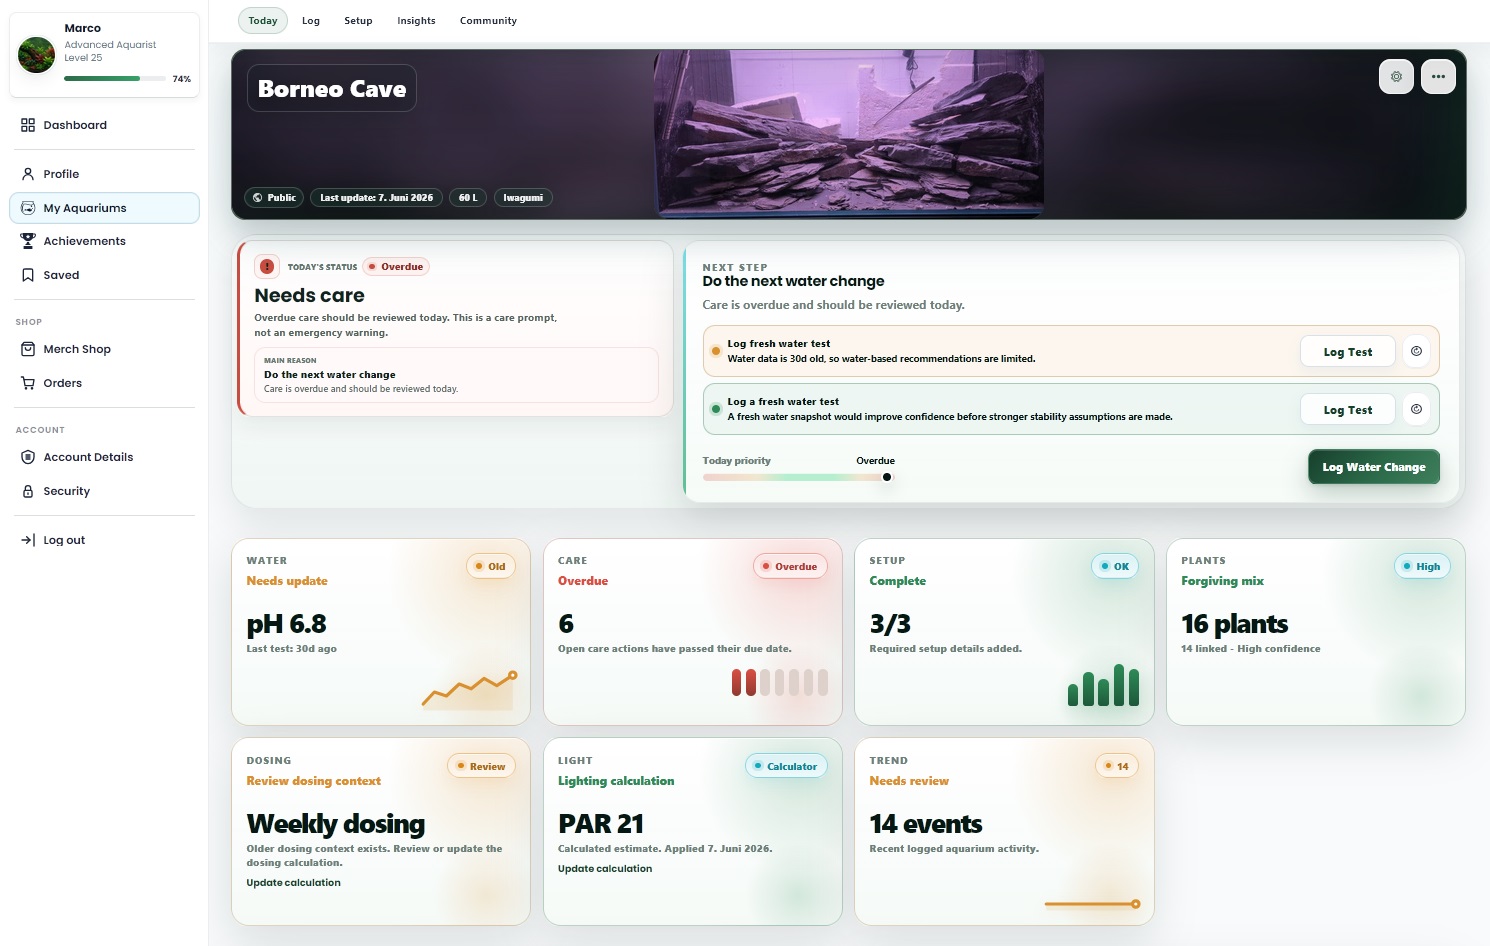The width and height of the screenshot is (1490, 946).
Task: Click the Calculator badge on Light card
Action: (x=786, y=766)
